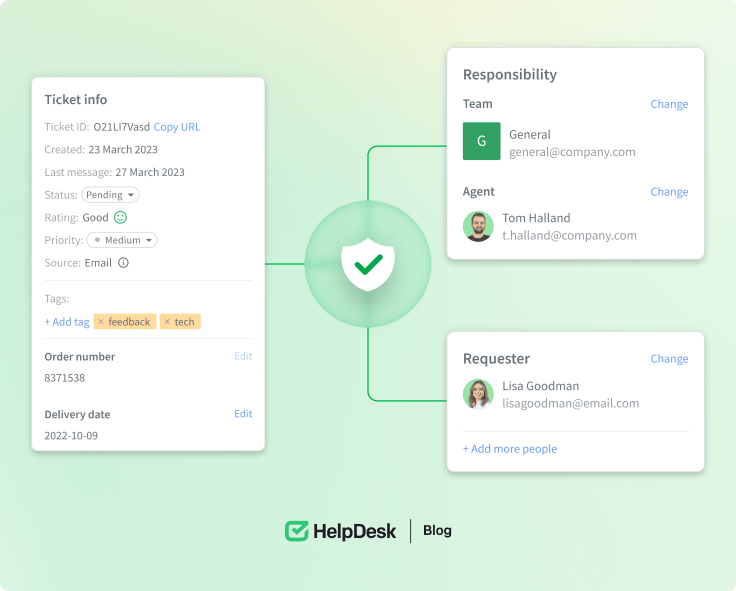Screen dimensions: 736x591
Task: Click order number 8371538
Action: [x=65, y=378]
